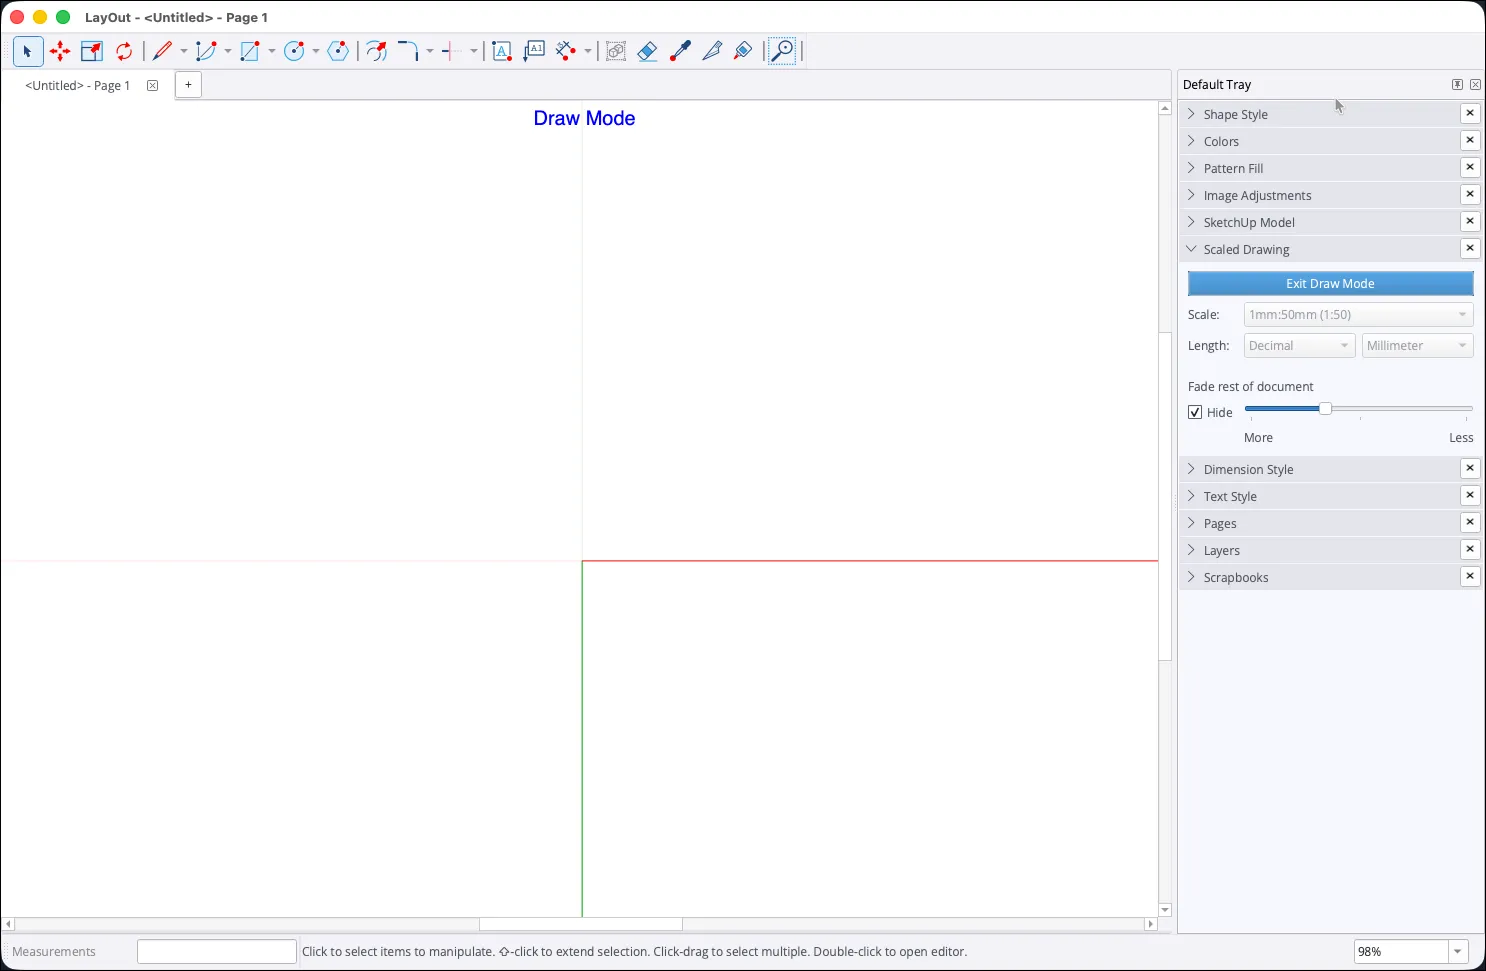Screen dimensions: 1486x971
Task: Open the Decimal length format dropdown
Action: pyautogui.click(x=1299, y=346)
